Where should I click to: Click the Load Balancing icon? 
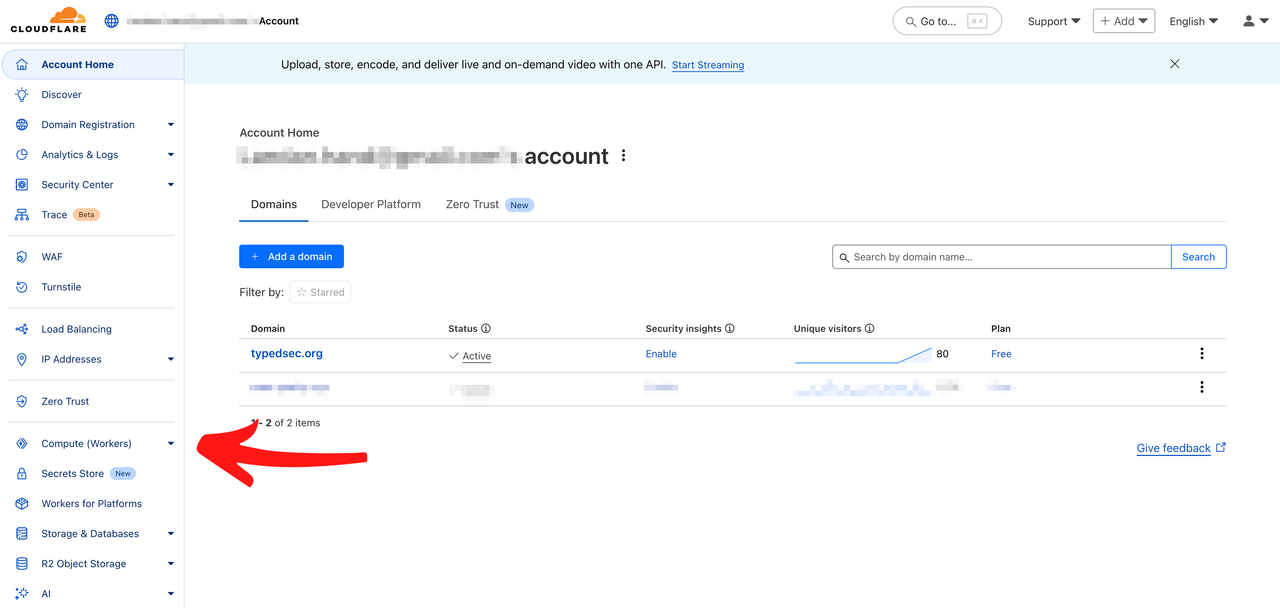tap(22, 329)
